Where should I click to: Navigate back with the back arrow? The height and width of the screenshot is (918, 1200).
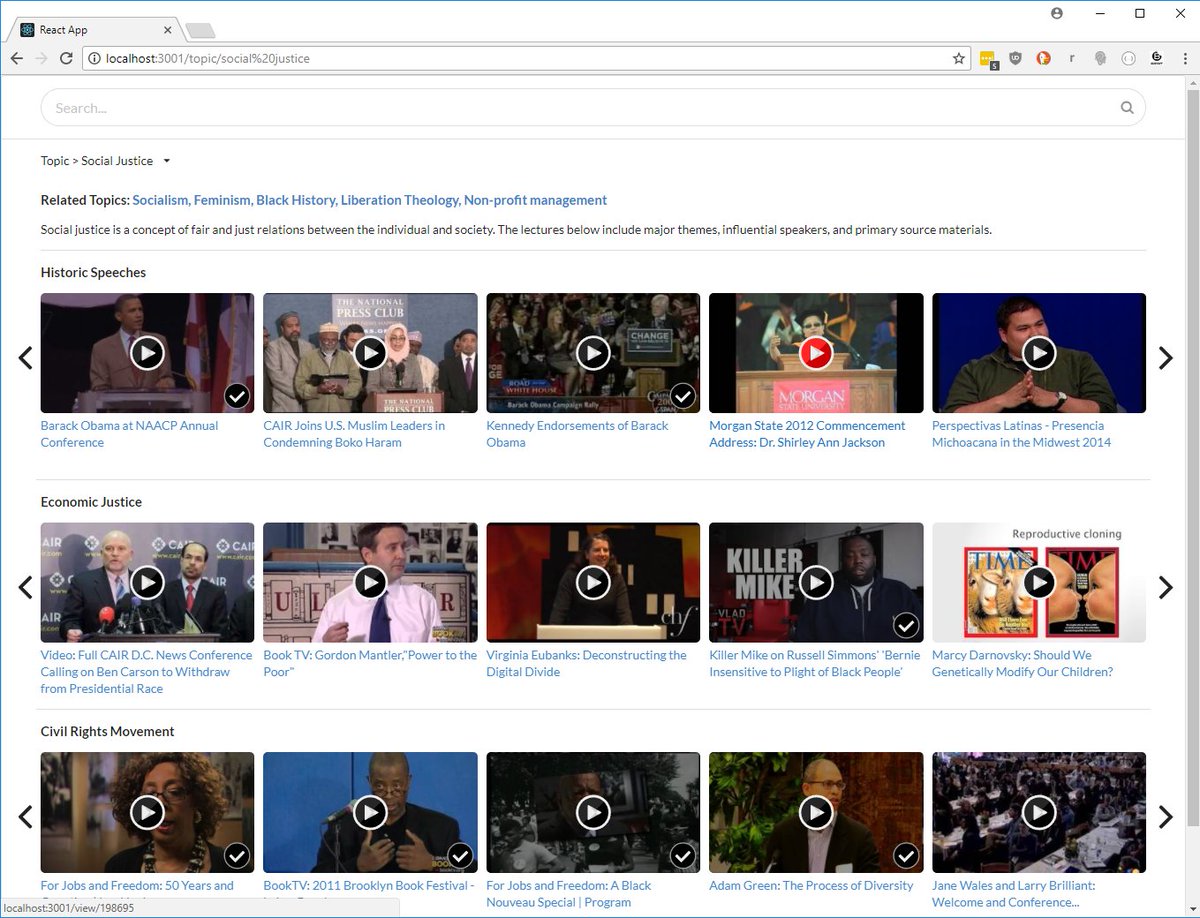point(16,58)
